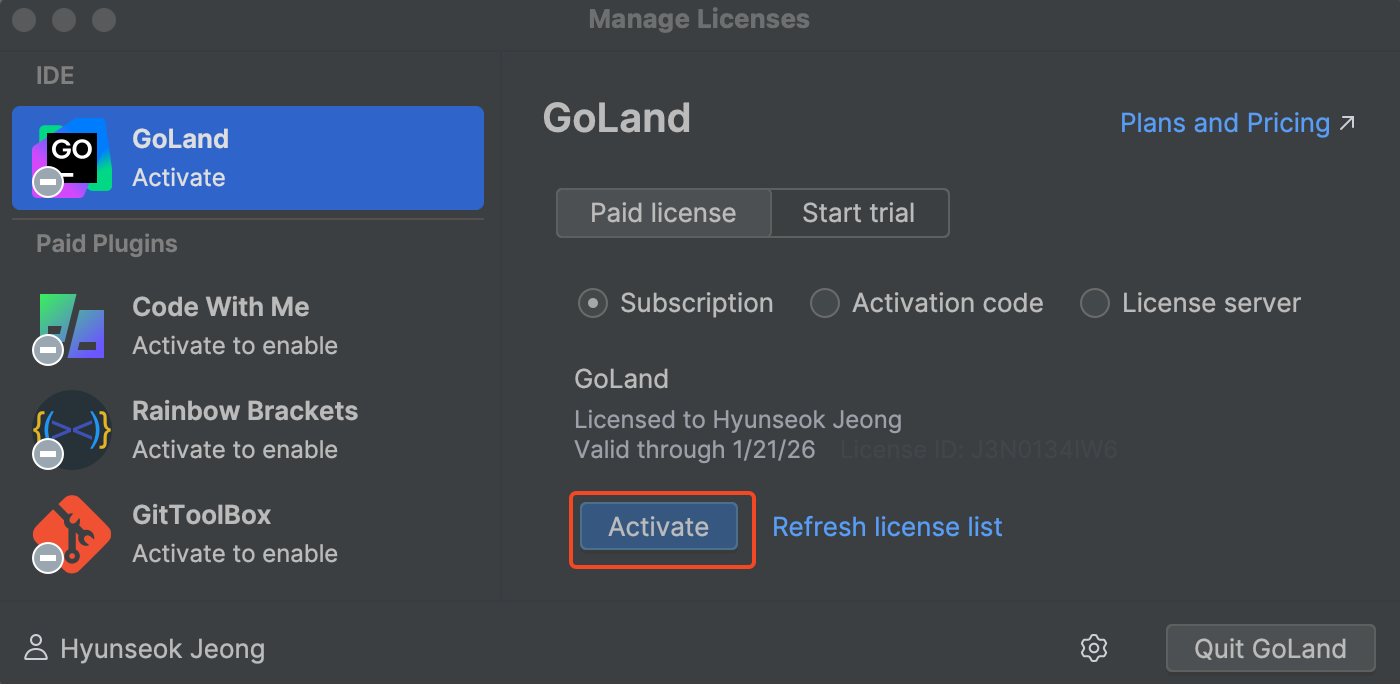The height and width of the screenshot is (684, 1400).
Task: Open settings via the gear icon
Action: click(1094, 648)
